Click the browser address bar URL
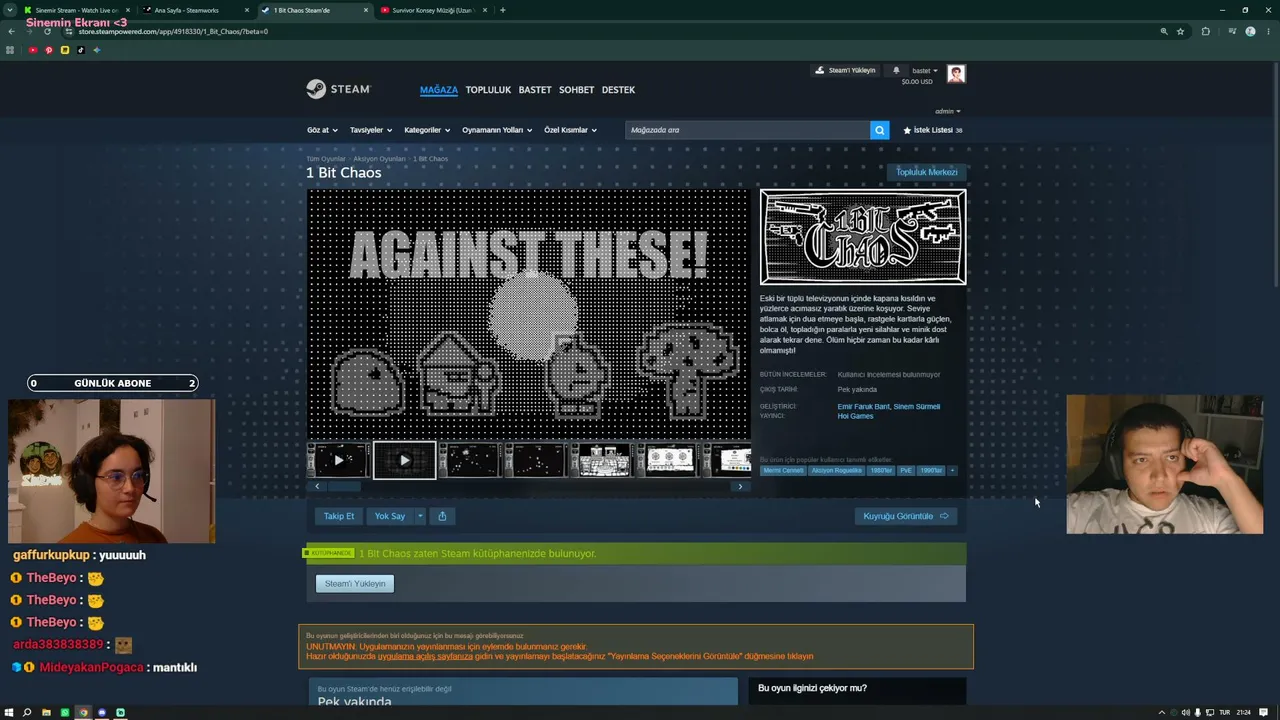Screen dimensions: 1280x720 (173, 31)
